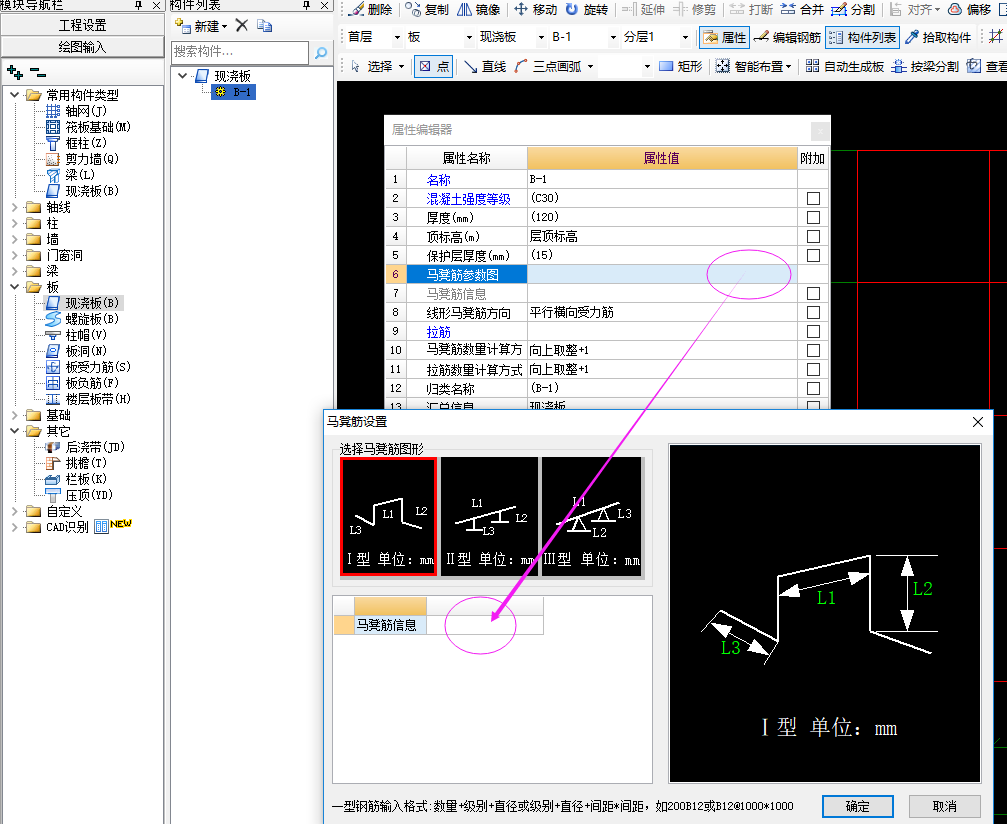Open the 首层 floor dropdown
This screenshot has width=1007, height=824.
[396, 37]
